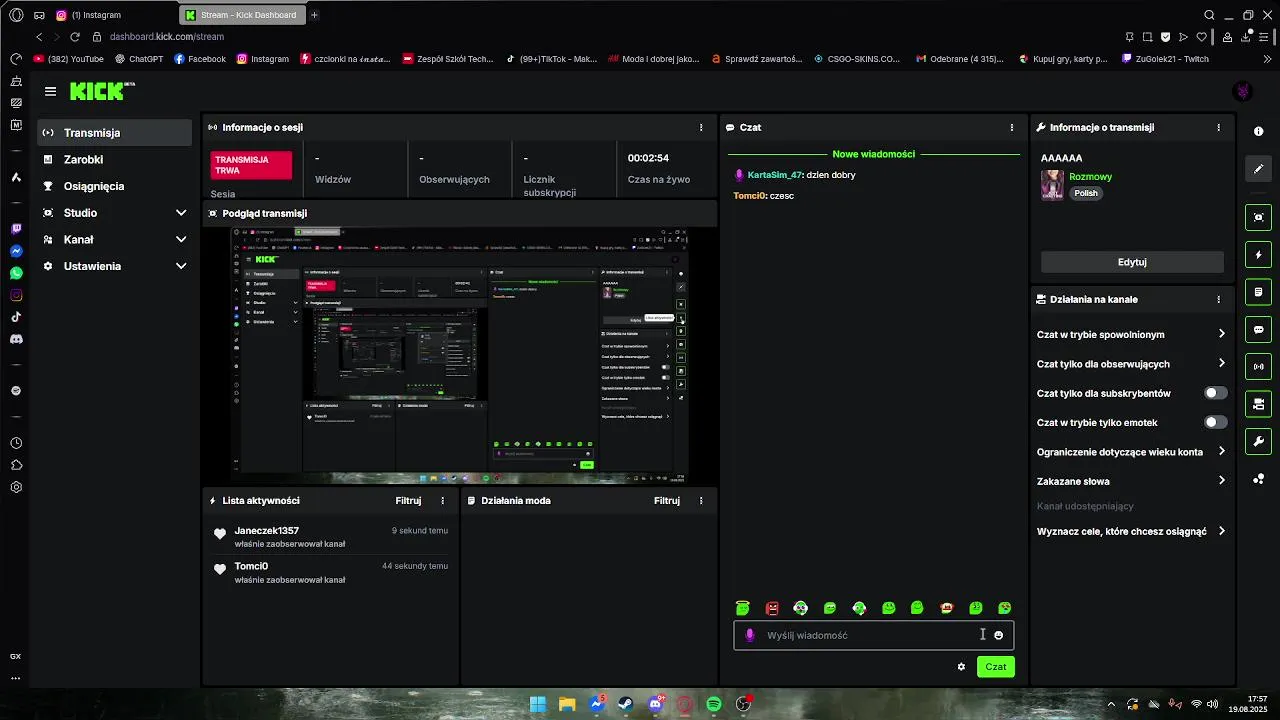Click the Kick logo

click(x=102, y=91)
